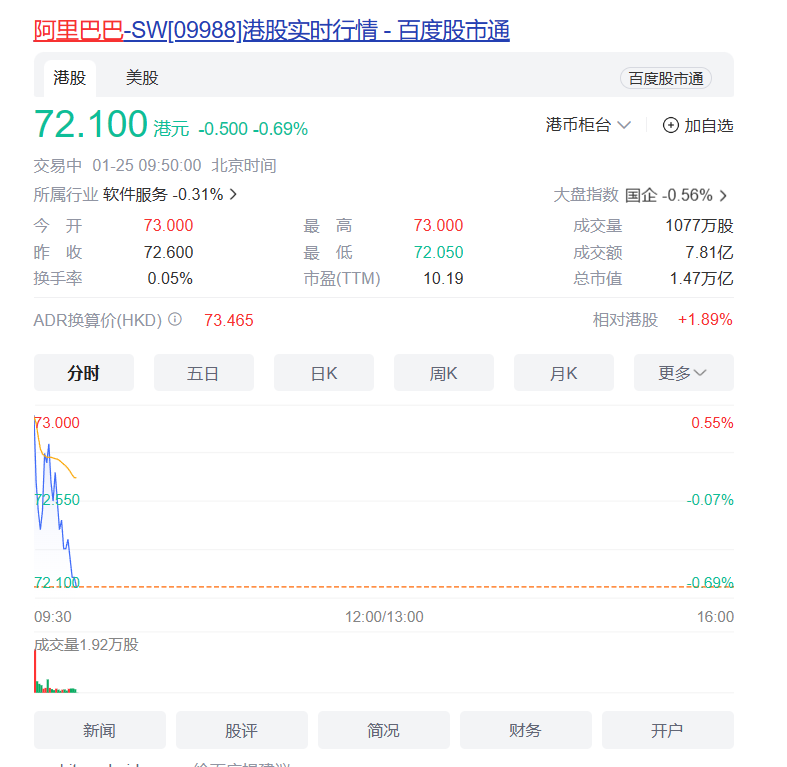This screenshot has height=767, width=787.
Task: Open 国企 index details chevron
Action: coord(723,195)
